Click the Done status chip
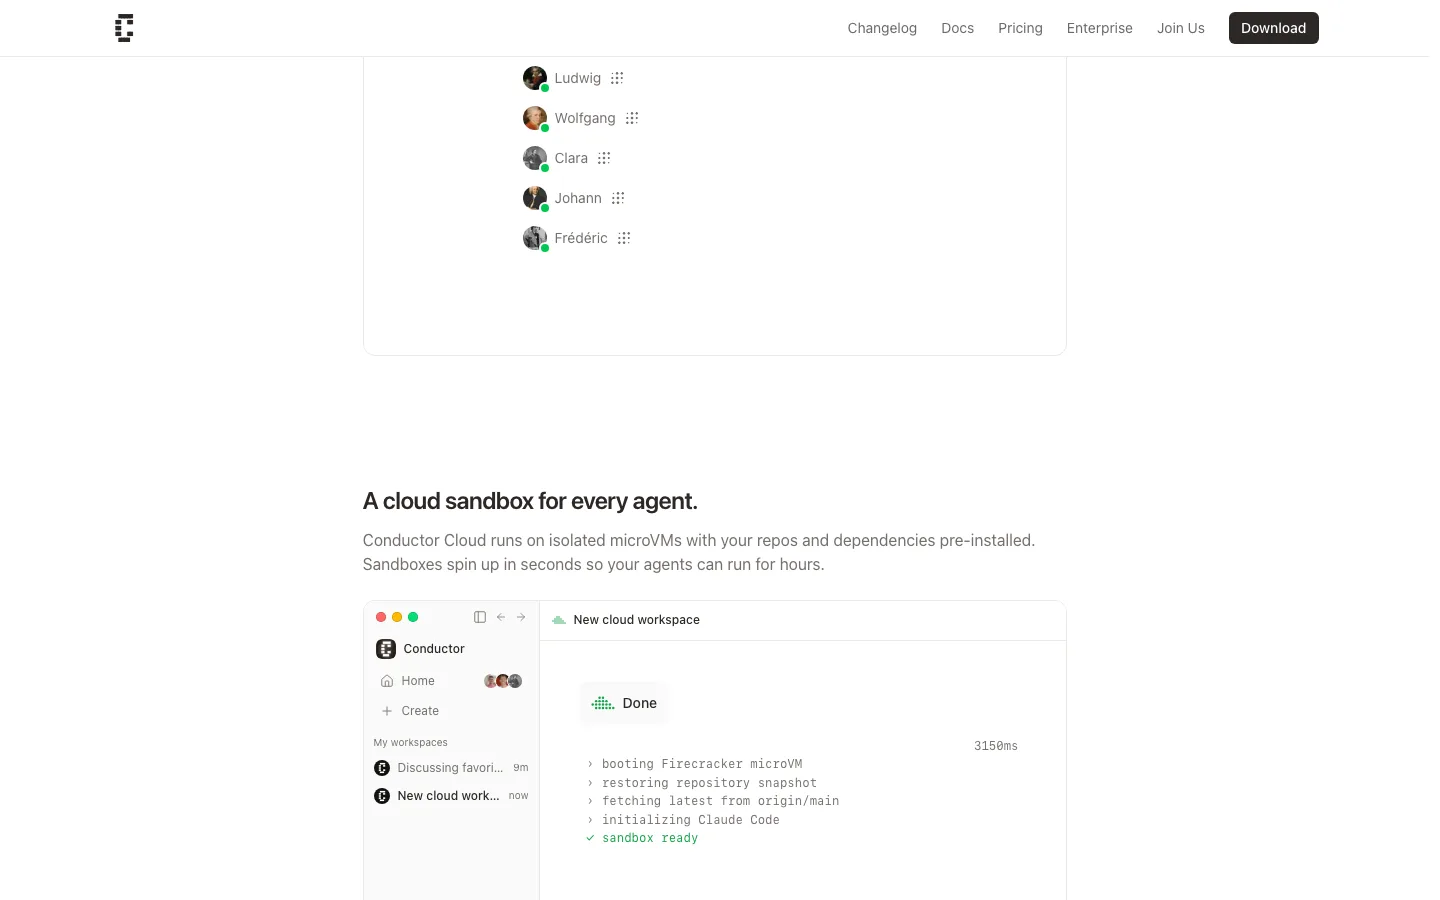This screenshot has height=900, width=1440. 624,703
